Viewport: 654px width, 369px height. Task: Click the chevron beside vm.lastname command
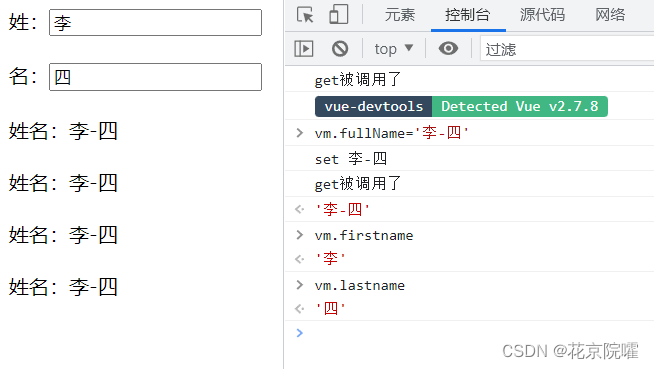[x=299, y=285]
